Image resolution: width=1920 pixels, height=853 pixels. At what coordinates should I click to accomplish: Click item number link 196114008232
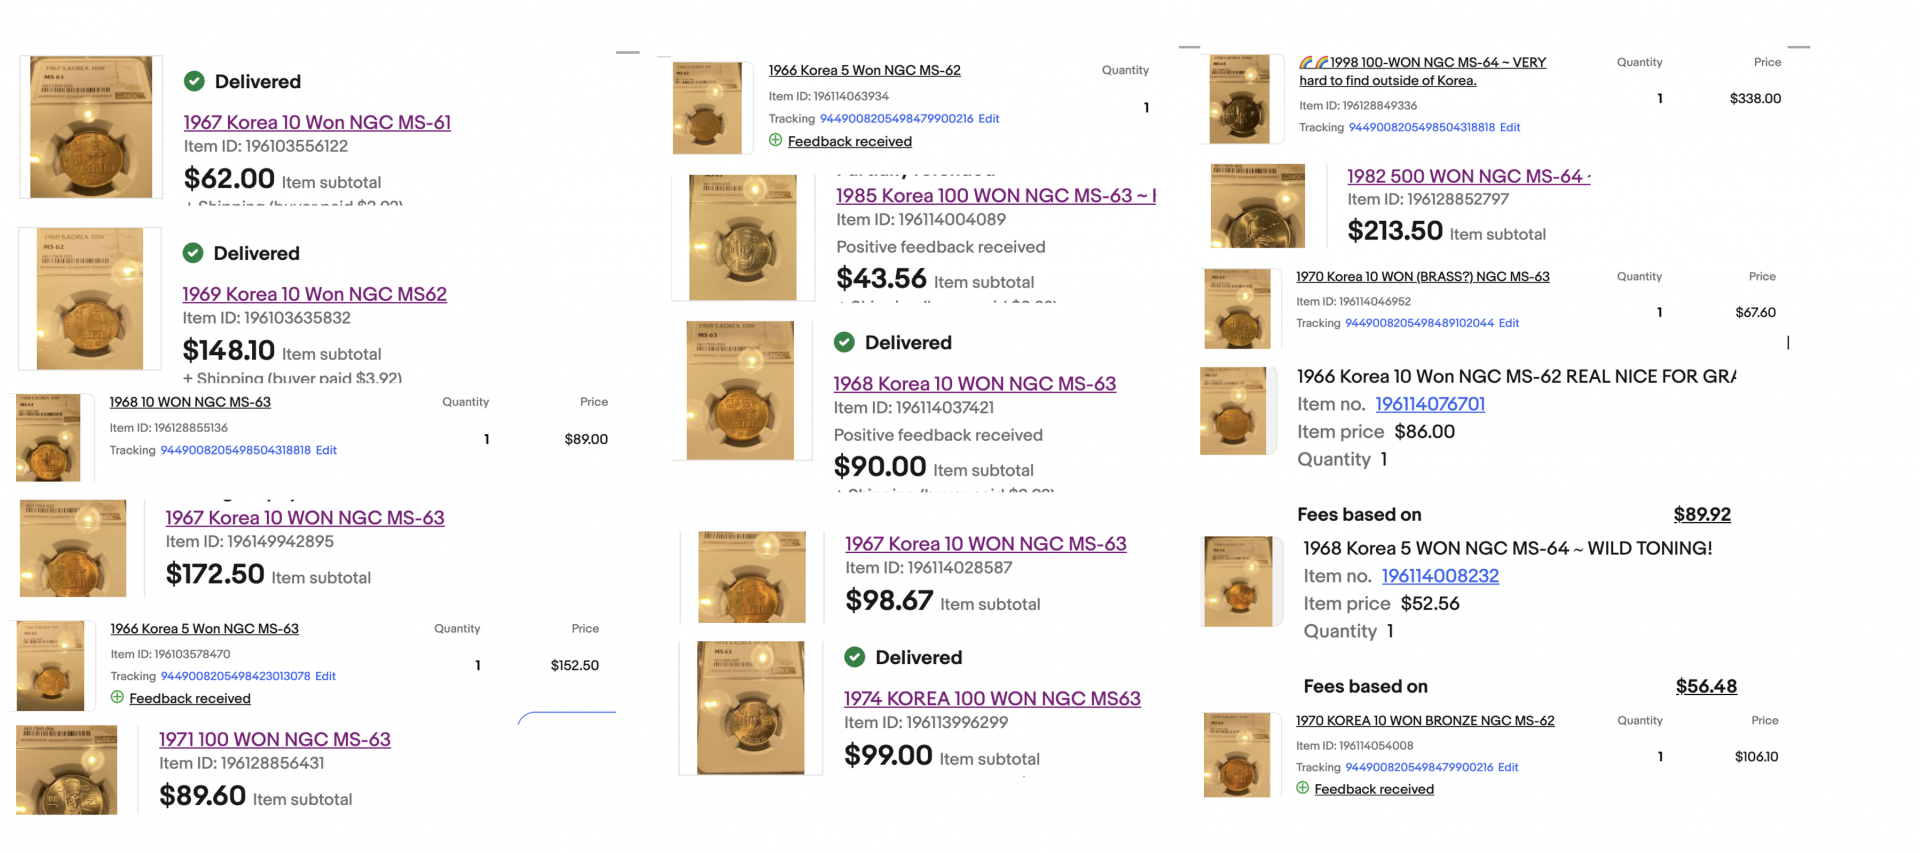point(1440,576)
